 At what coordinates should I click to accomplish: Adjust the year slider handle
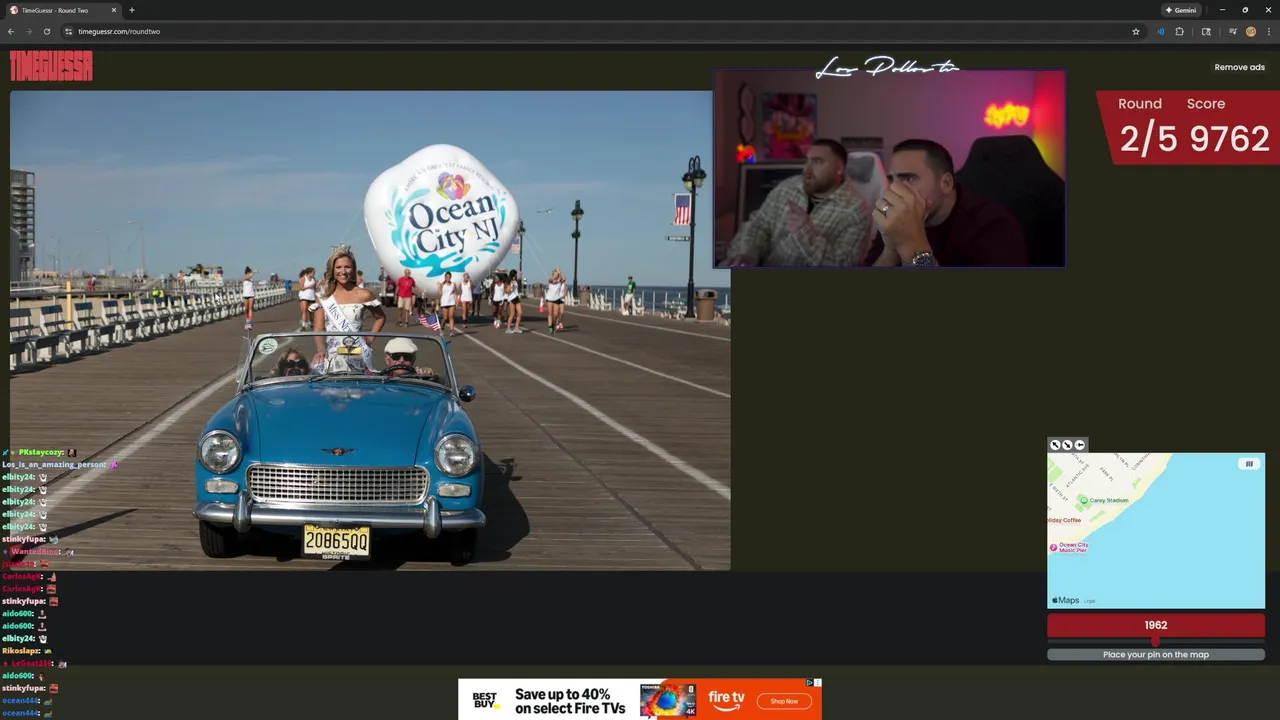[1155, 641]
